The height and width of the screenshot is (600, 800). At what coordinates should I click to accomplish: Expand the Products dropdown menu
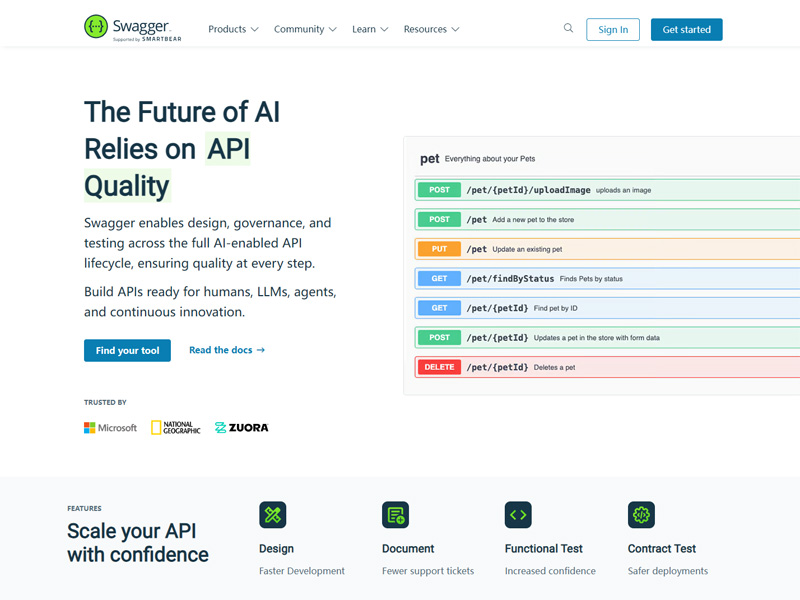233,29
